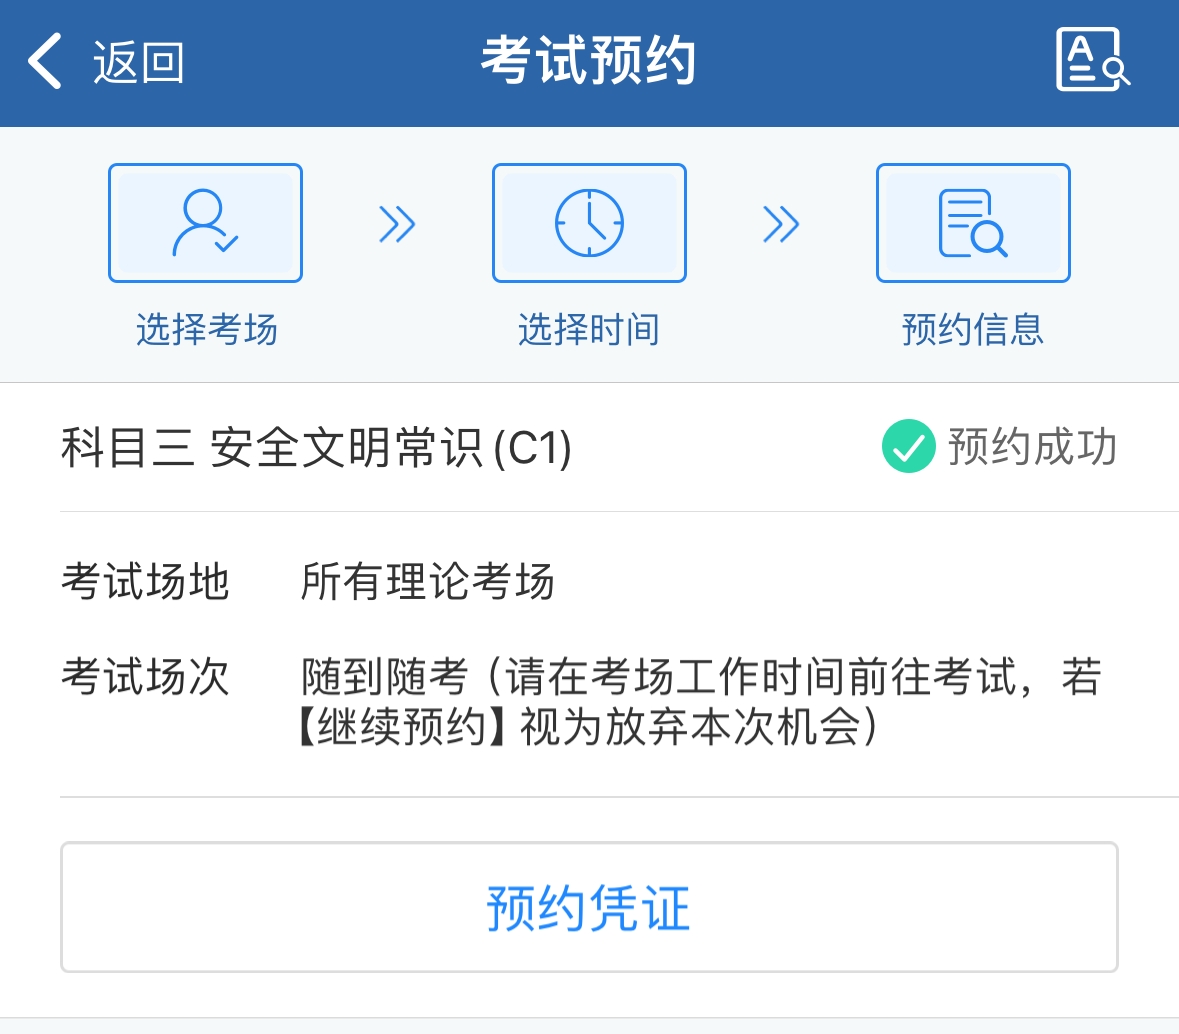
Task: Tap the 随到随考 session description text
Action: [x=701, y=701]
